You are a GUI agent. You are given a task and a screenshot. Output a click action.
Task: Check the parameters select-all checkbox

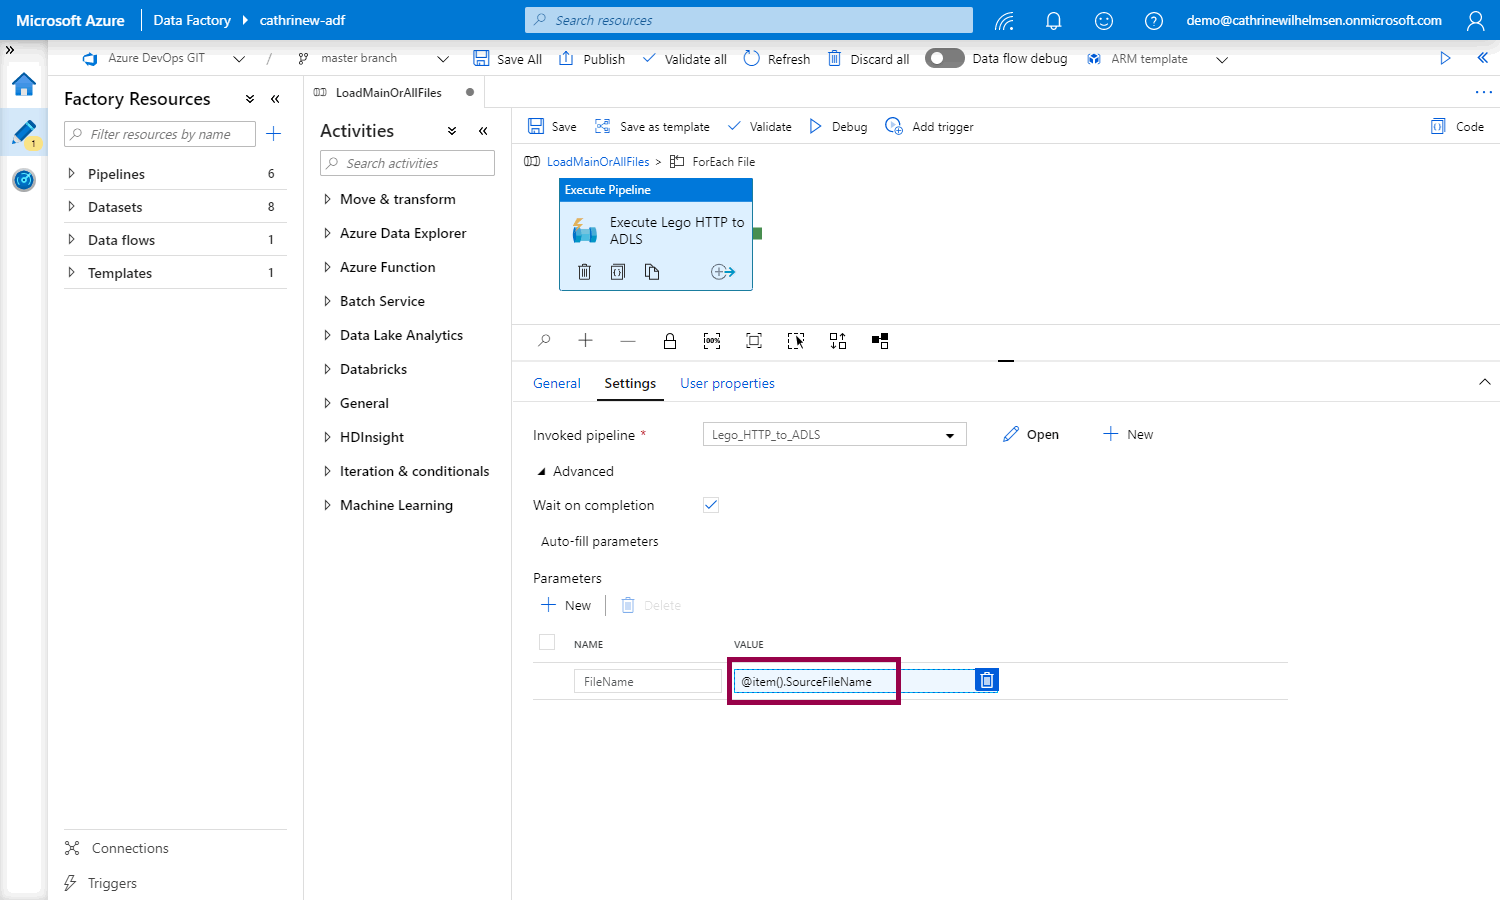547,643
